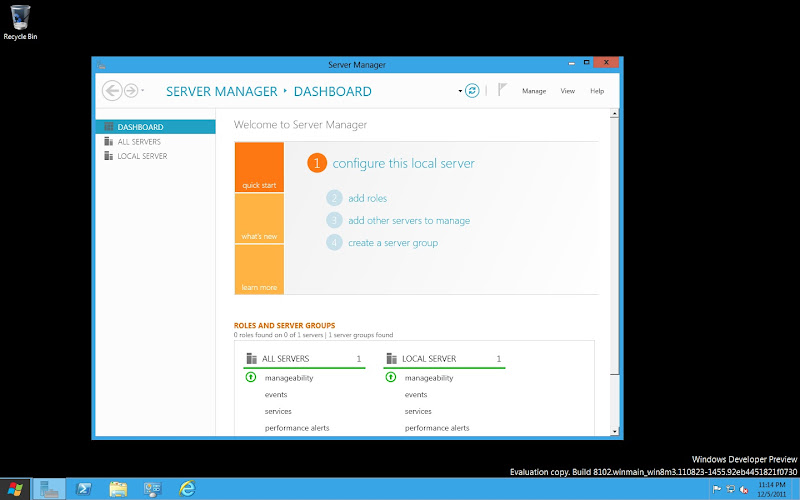Open the Local Server tile header
800x500 pixels.
click(x=444, y=359)
